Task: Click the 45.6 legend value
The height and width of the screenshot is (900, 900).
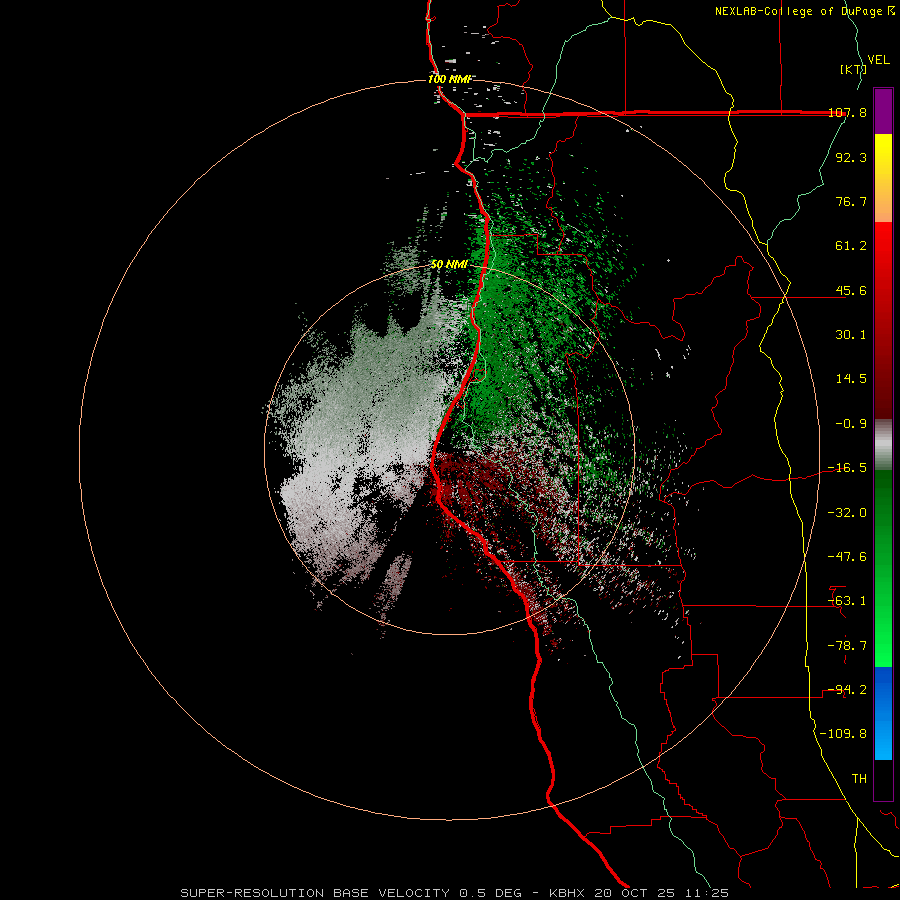Action: 851,290
